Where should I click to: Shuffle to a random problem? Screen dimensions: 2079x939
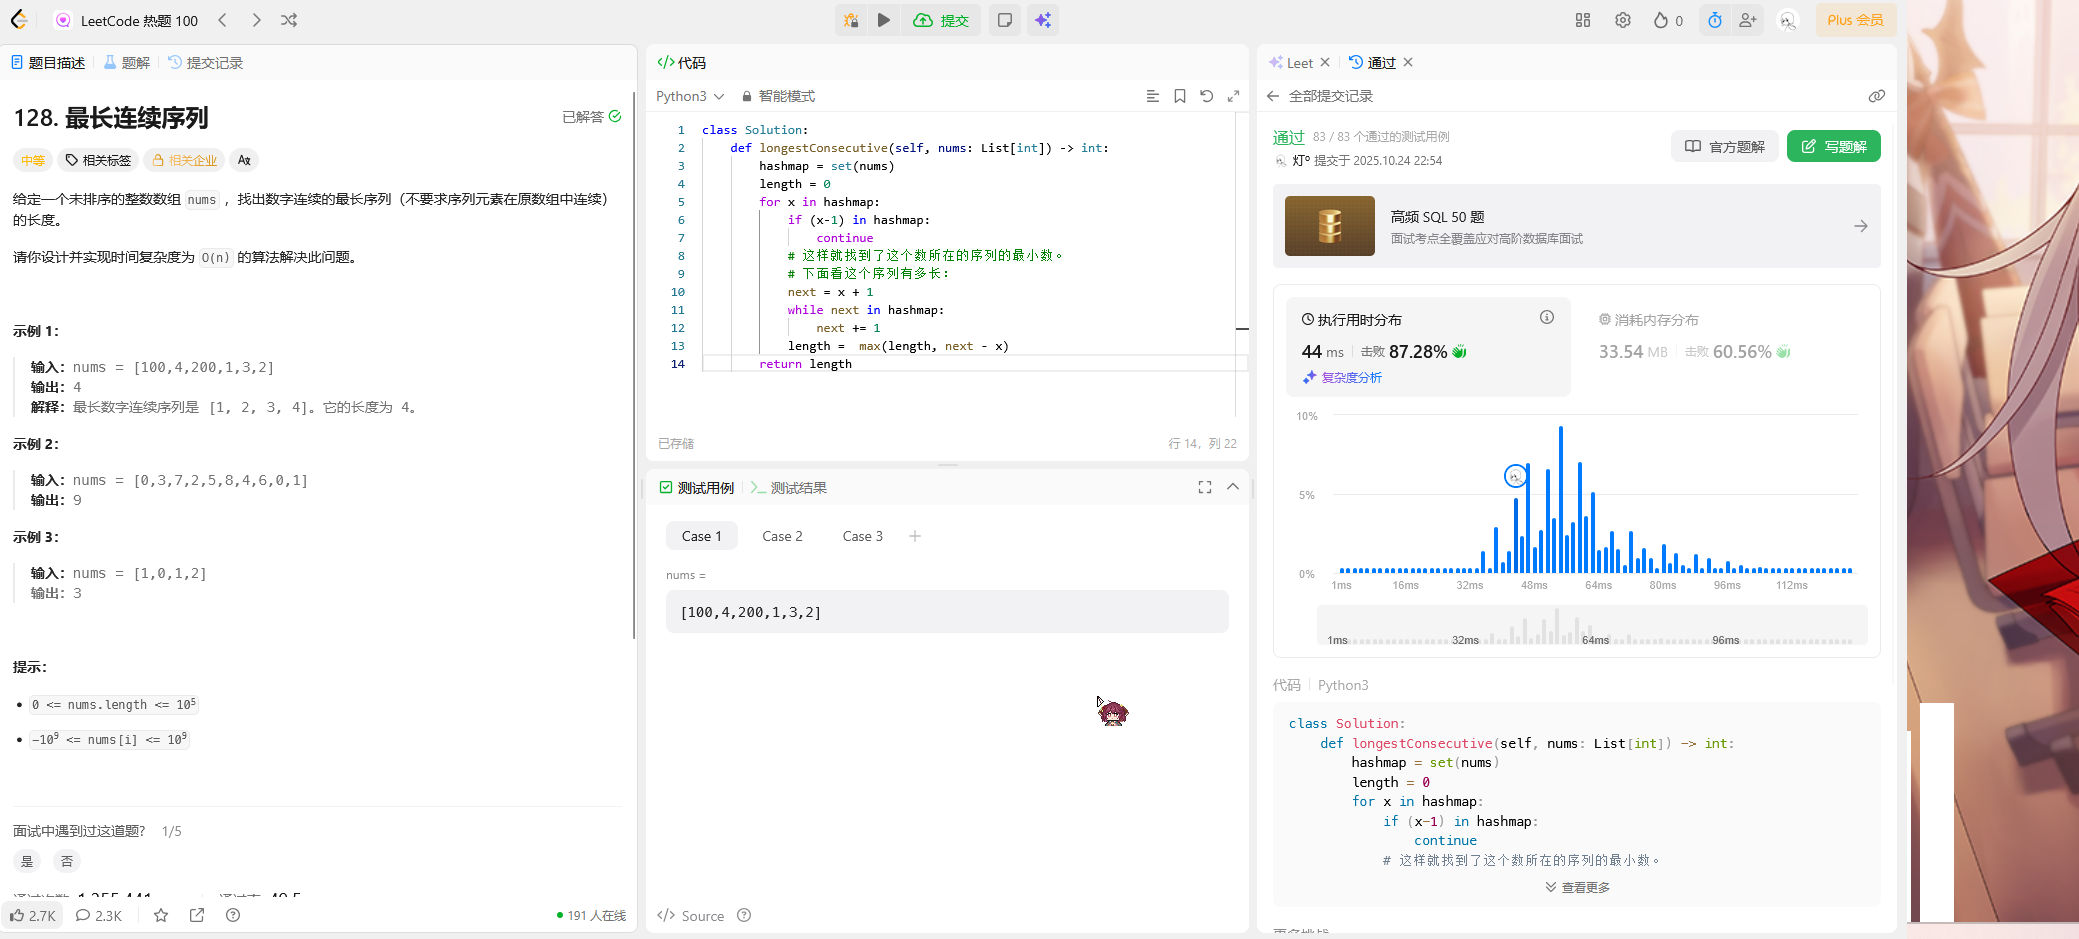coord(289,20)
